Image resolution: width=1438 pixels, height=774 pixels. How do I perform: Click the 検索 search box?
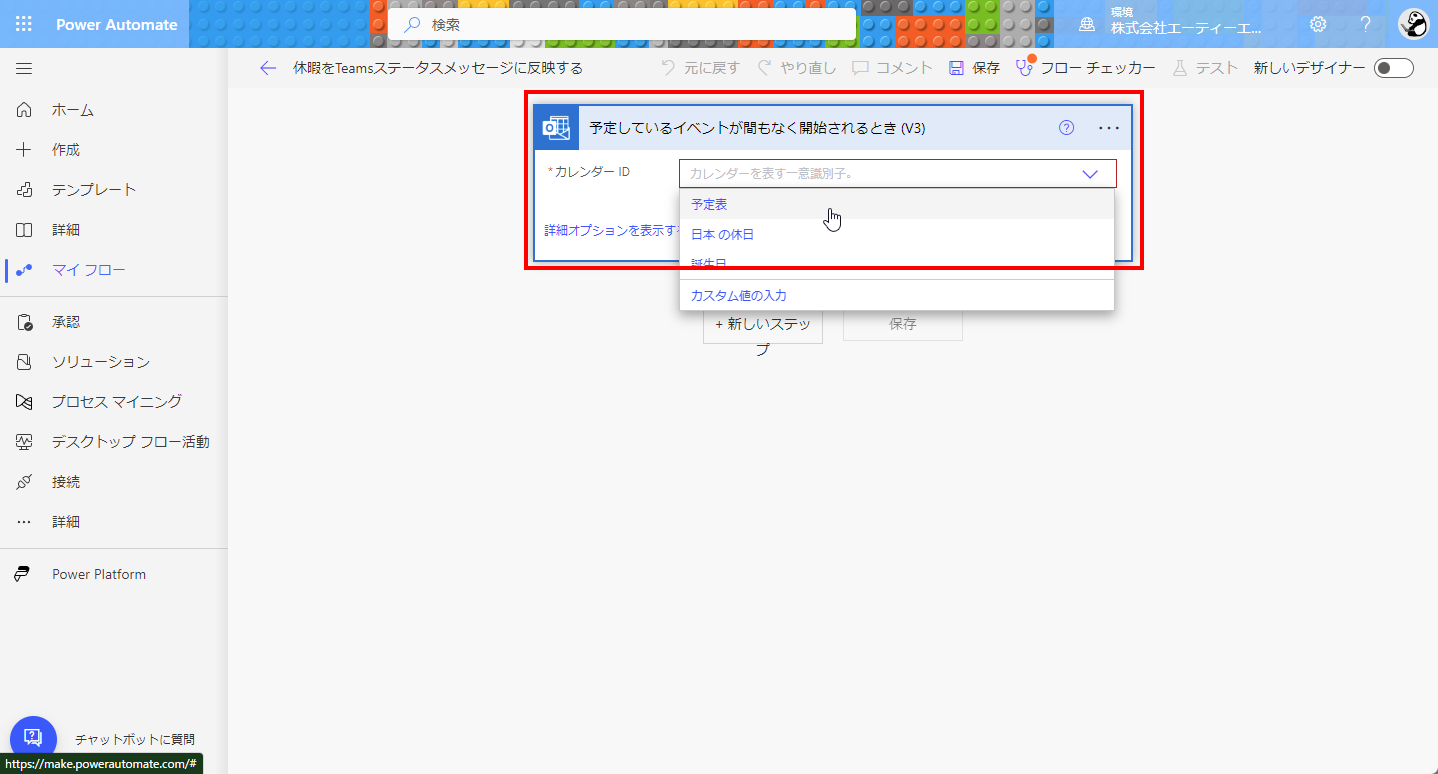click(622, 24)
